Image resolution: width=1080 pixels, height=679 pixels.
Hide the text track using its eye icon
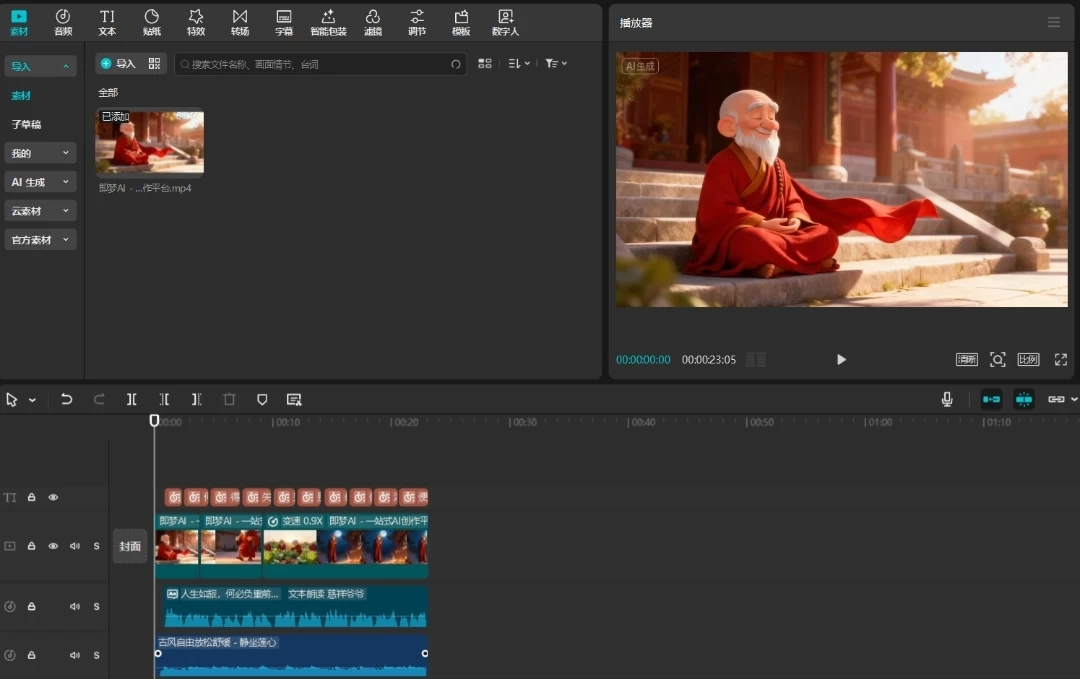pos(53,497)
